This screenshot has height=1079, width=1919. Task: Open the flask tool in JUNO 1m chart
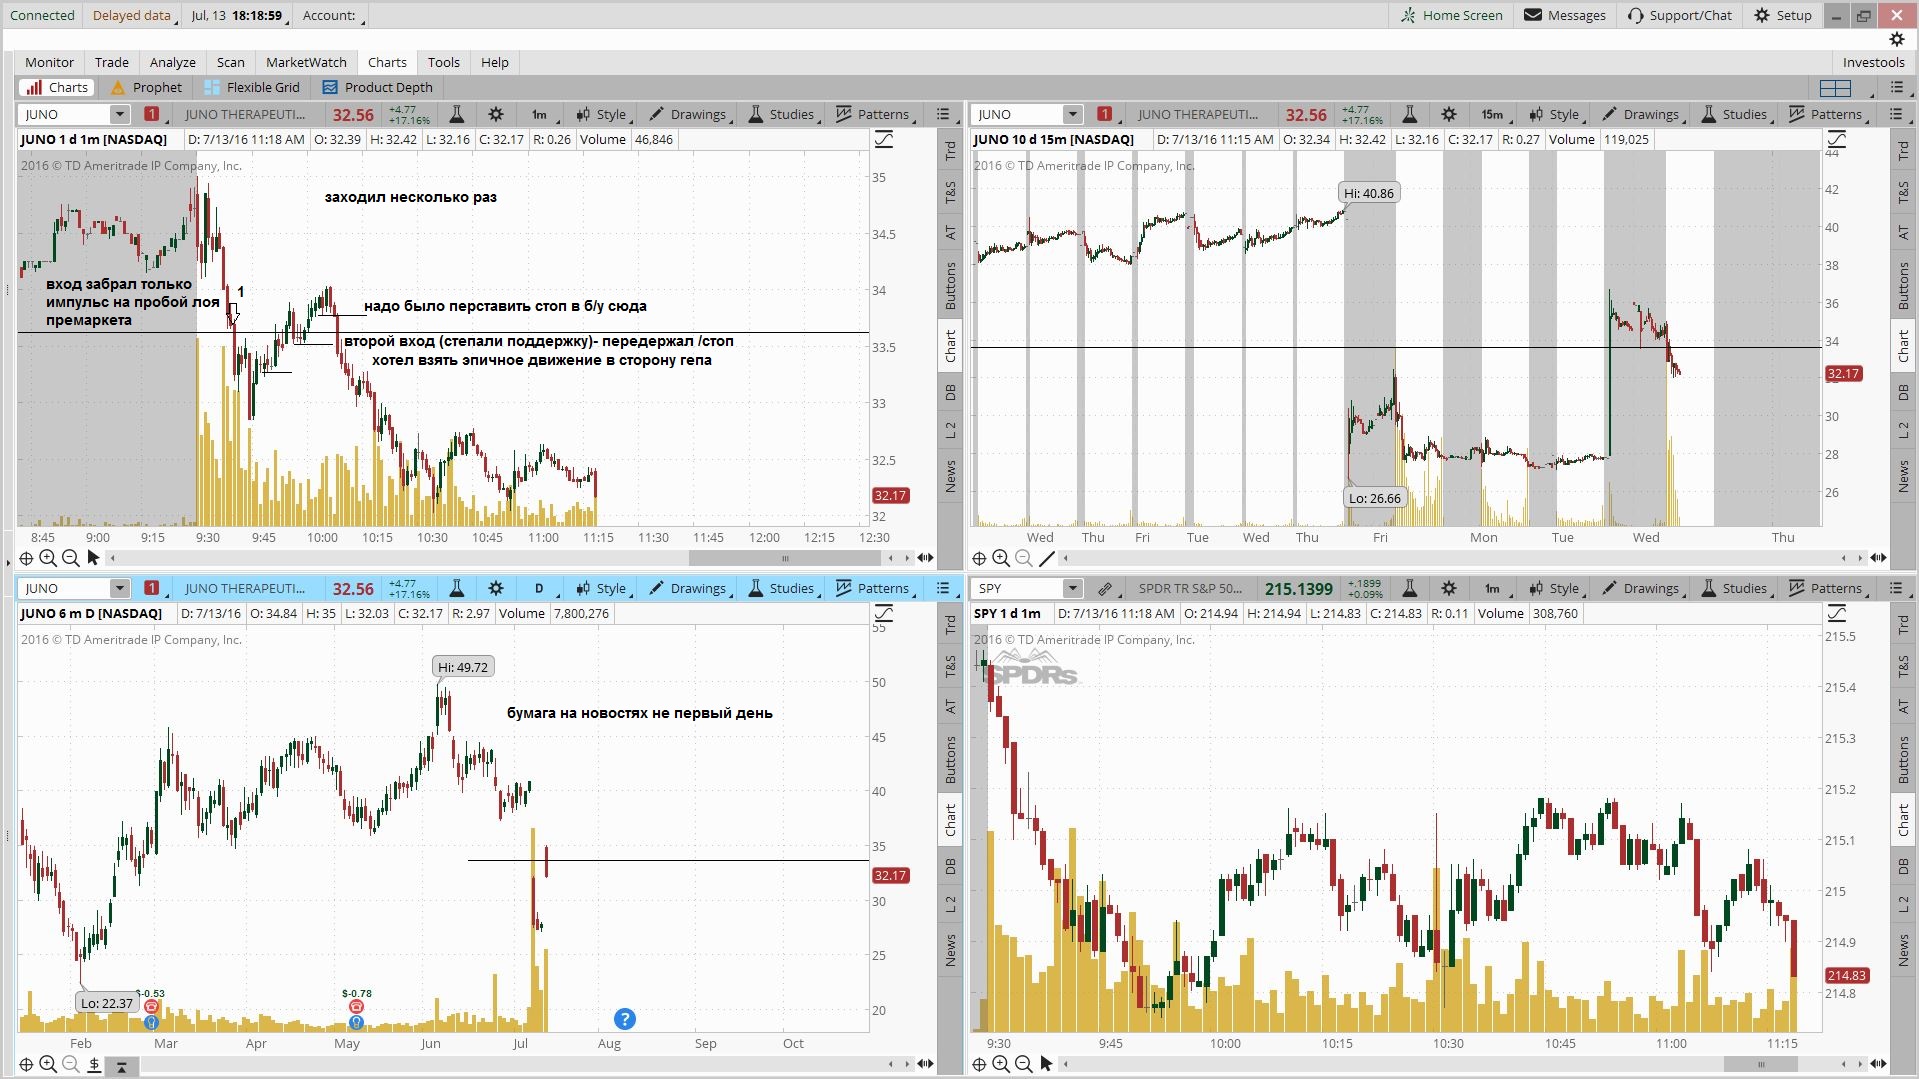(x=457, y=114)
